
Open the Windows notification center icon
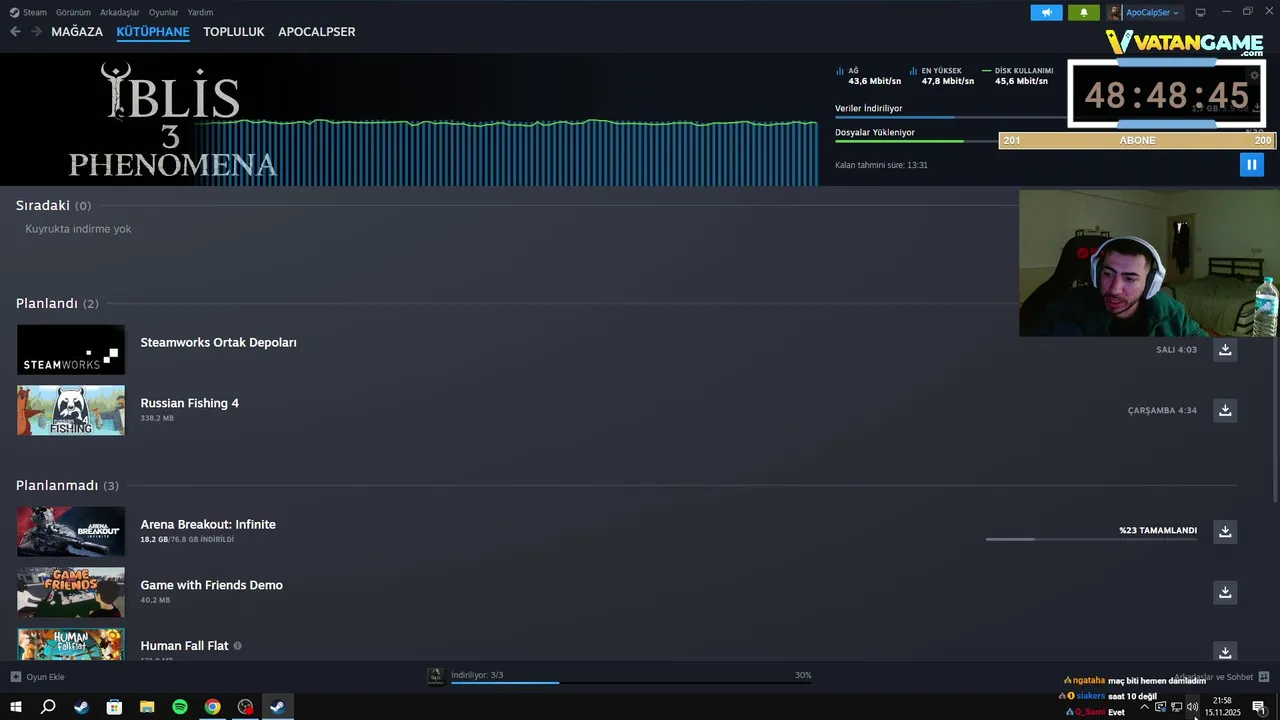tap(1259, 707)
